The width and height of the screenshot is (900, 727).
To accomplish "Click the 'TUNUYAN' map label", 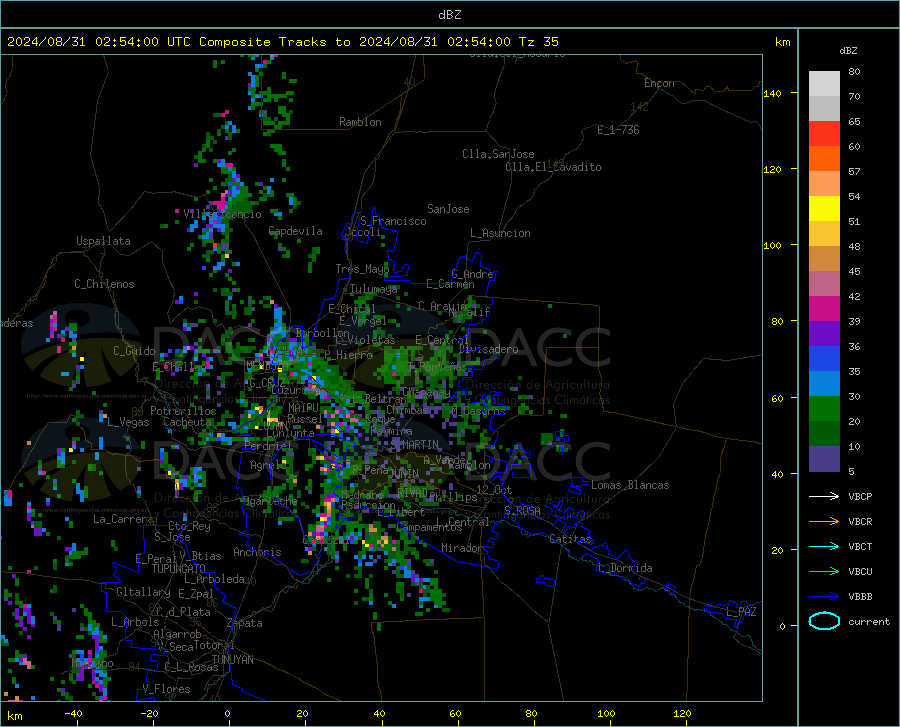I will (x=232, y=660).
